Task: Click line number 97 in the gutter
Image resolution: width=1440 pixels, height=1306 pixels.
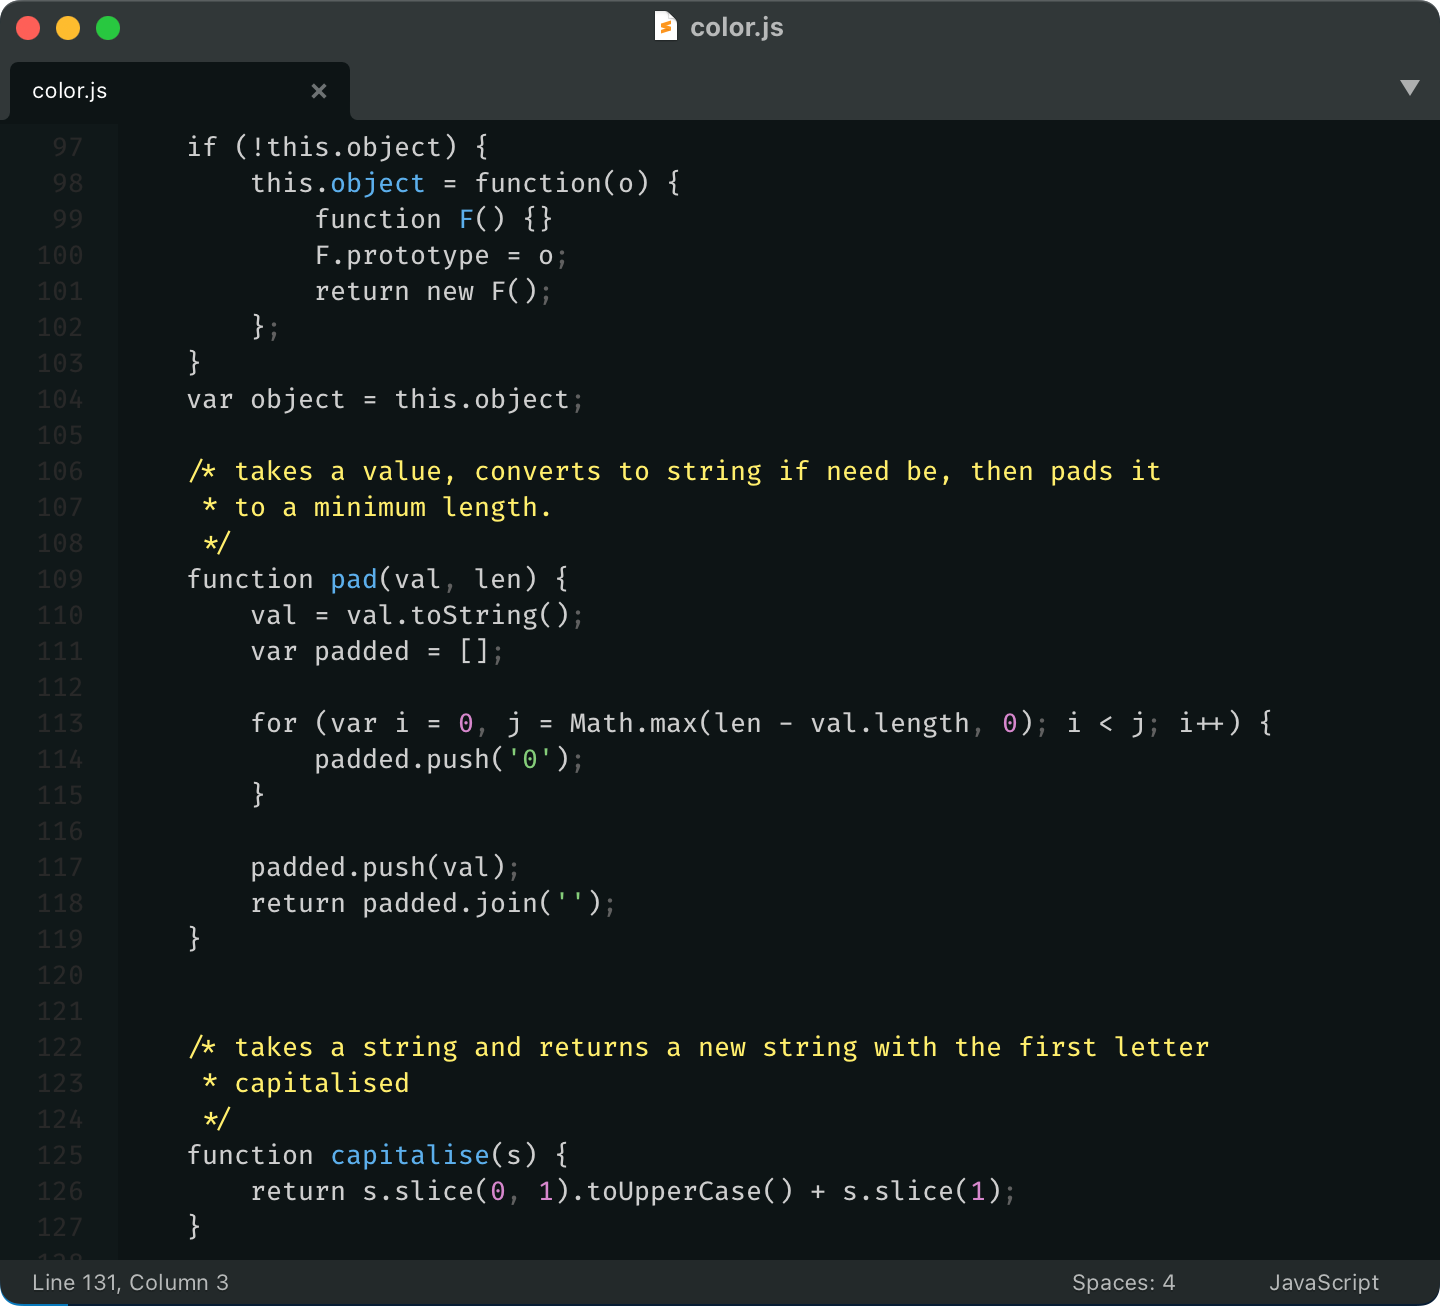Action: pyautogui.click(x=67, y=147)
